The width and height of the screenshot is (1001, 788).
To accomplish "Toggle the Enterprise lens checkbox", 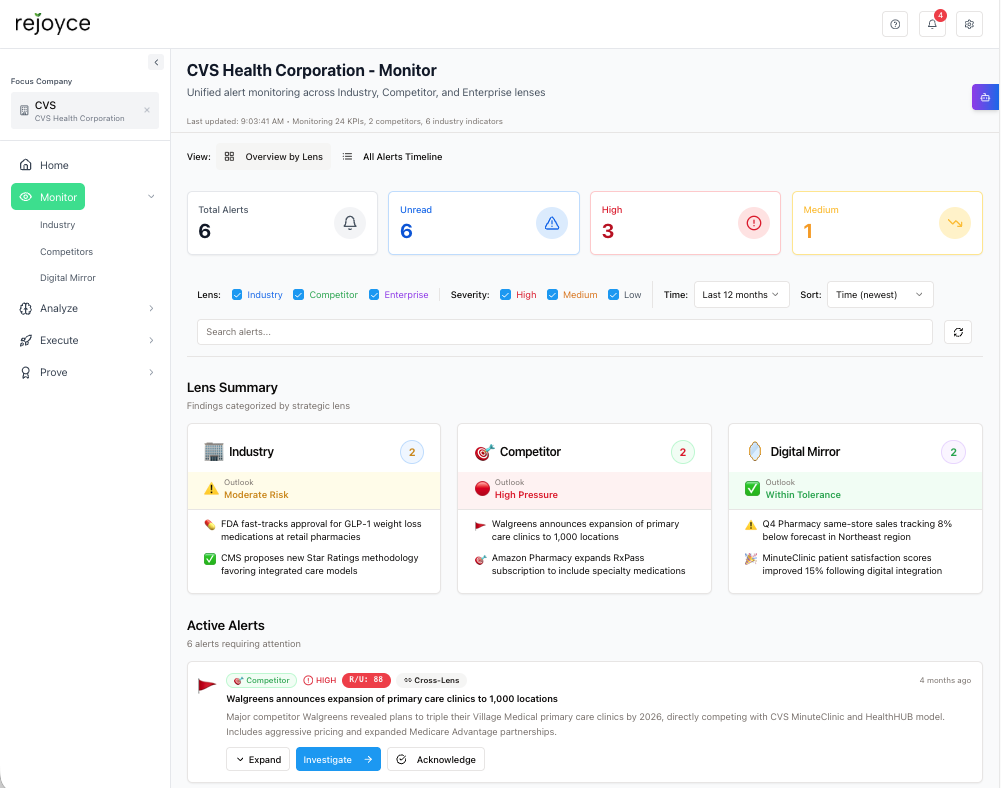I will pyautogui.click(x=374, y=294).
